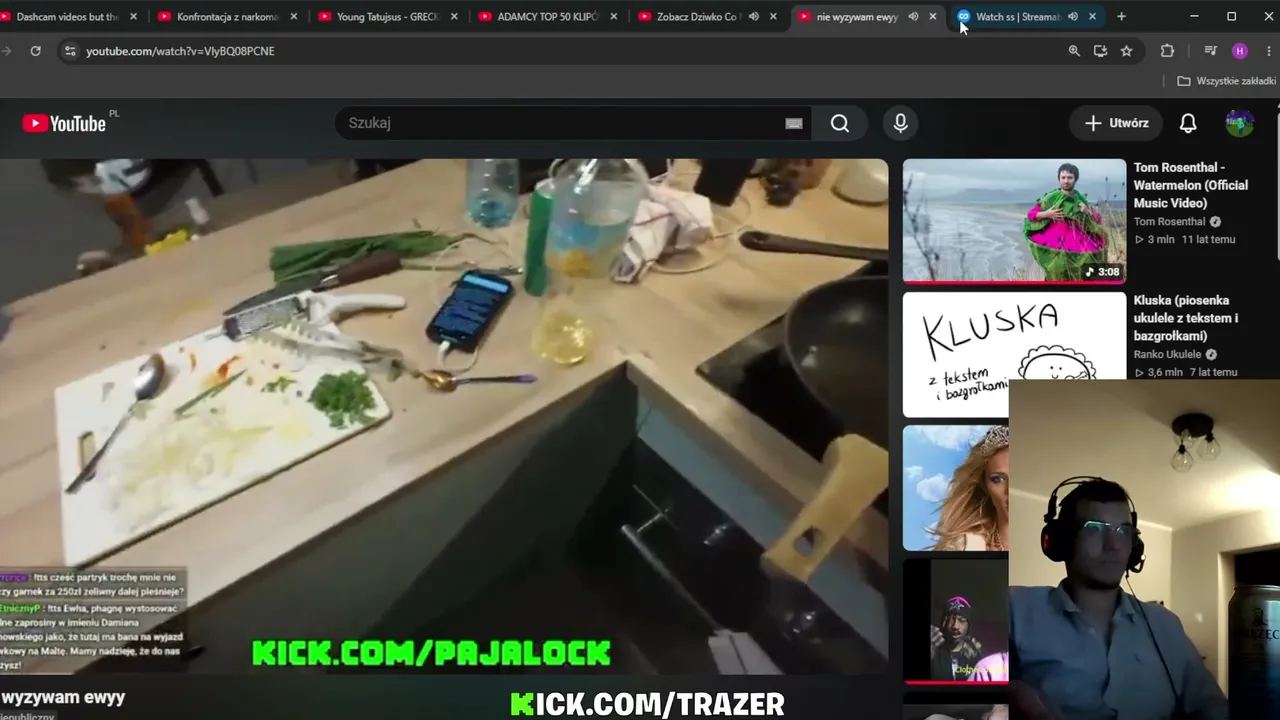Click the main video player area

pos(444,416)
